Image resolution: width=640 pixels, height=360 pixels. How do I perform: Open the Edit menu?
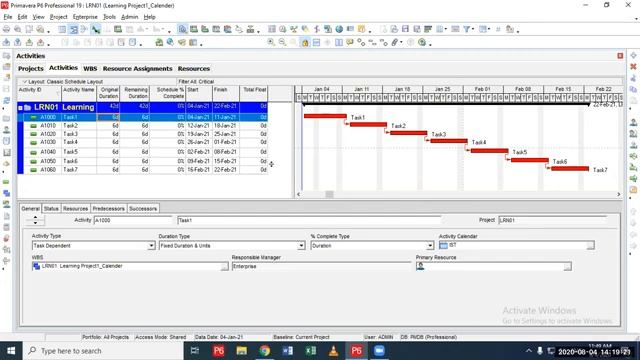22,17
